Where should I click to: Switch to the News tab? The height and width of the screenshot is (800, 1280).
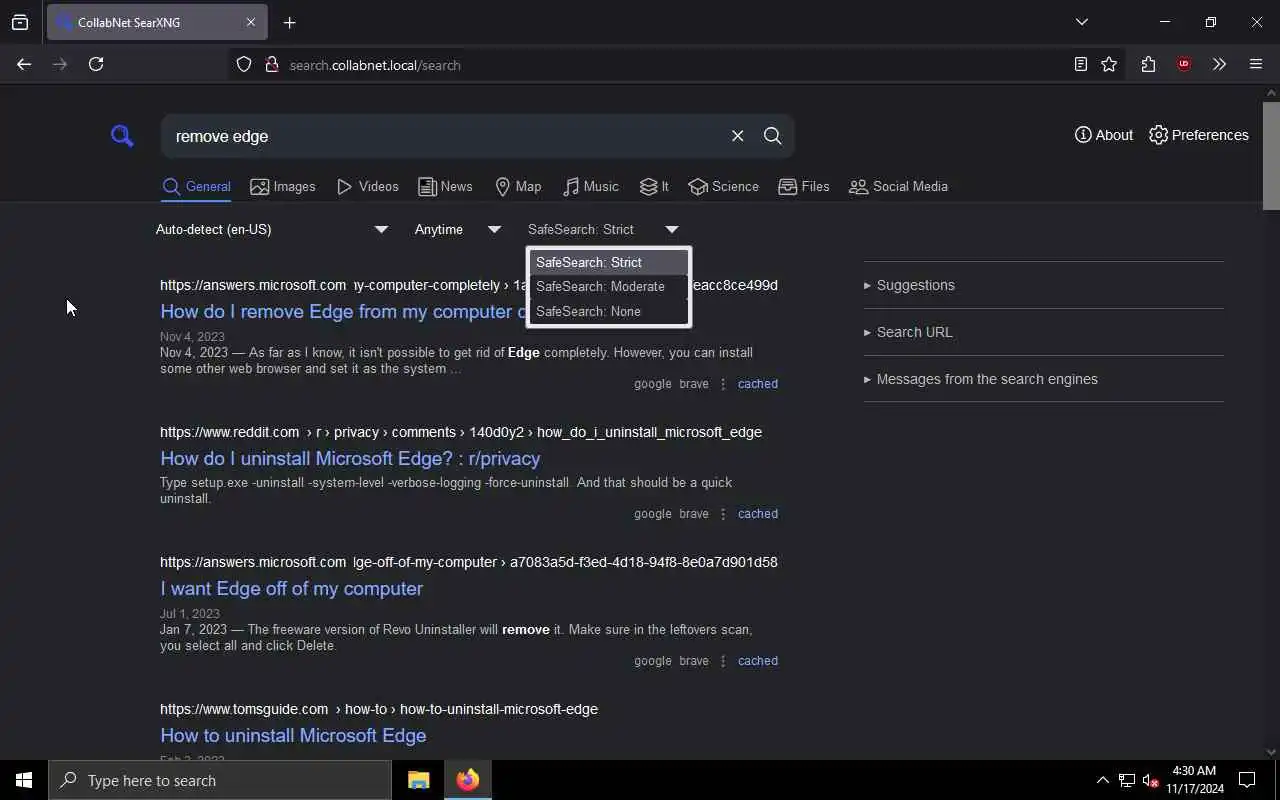(445, 186)
